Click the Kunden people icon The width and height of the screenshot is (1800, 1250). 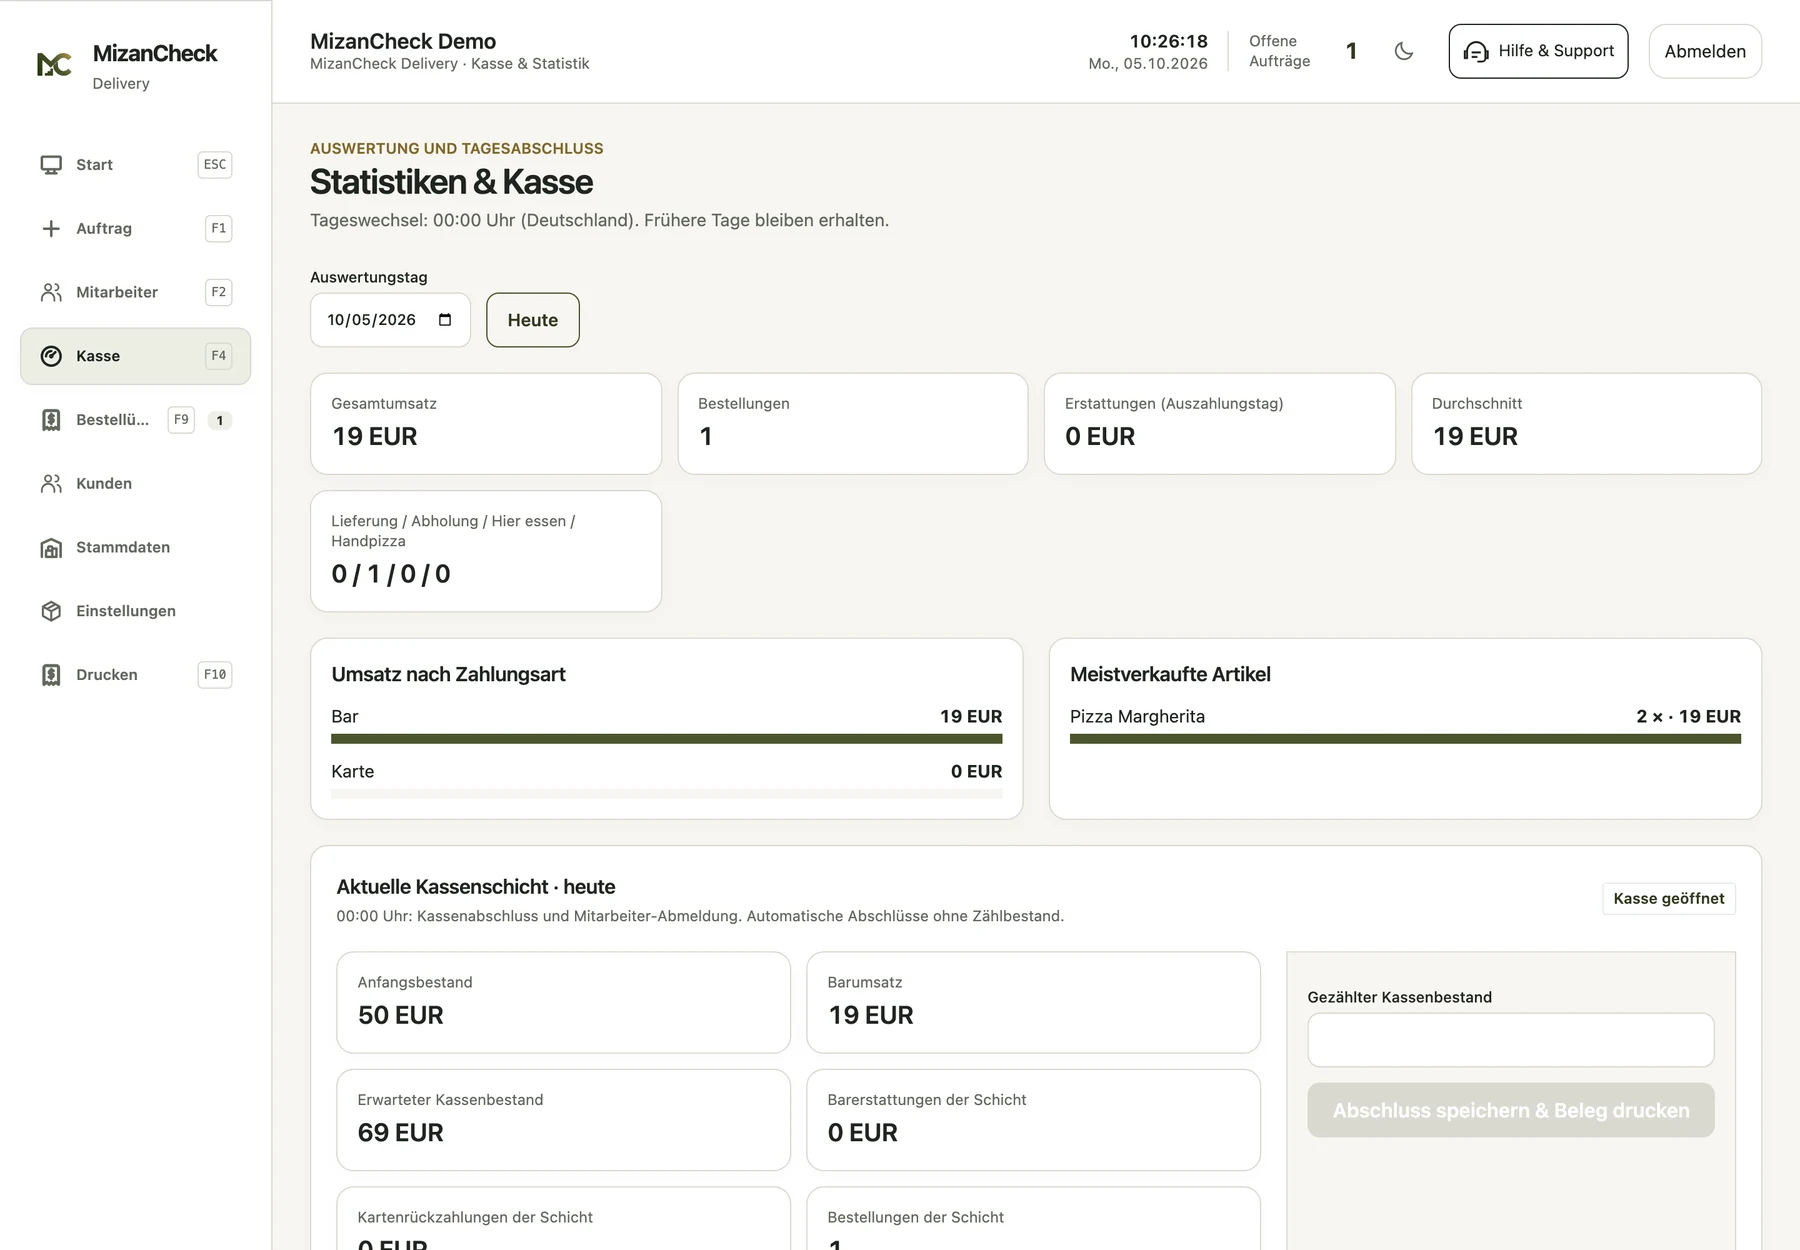point(51,484)
